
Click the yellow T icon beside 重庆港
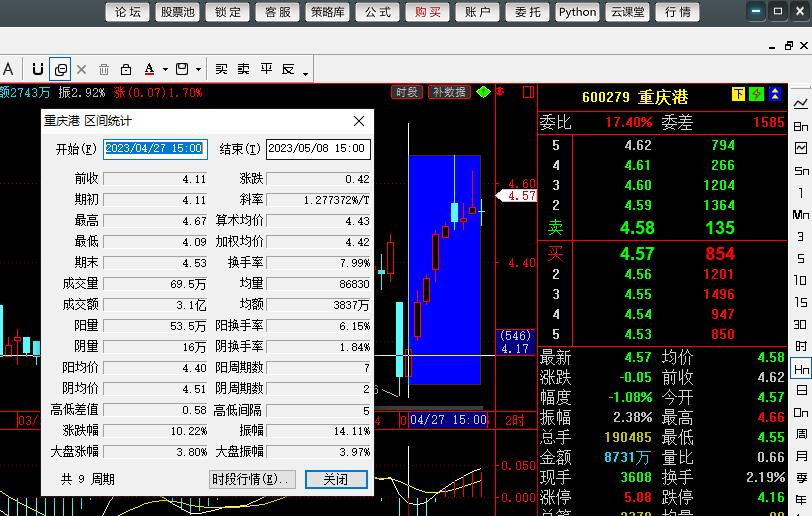738,95
